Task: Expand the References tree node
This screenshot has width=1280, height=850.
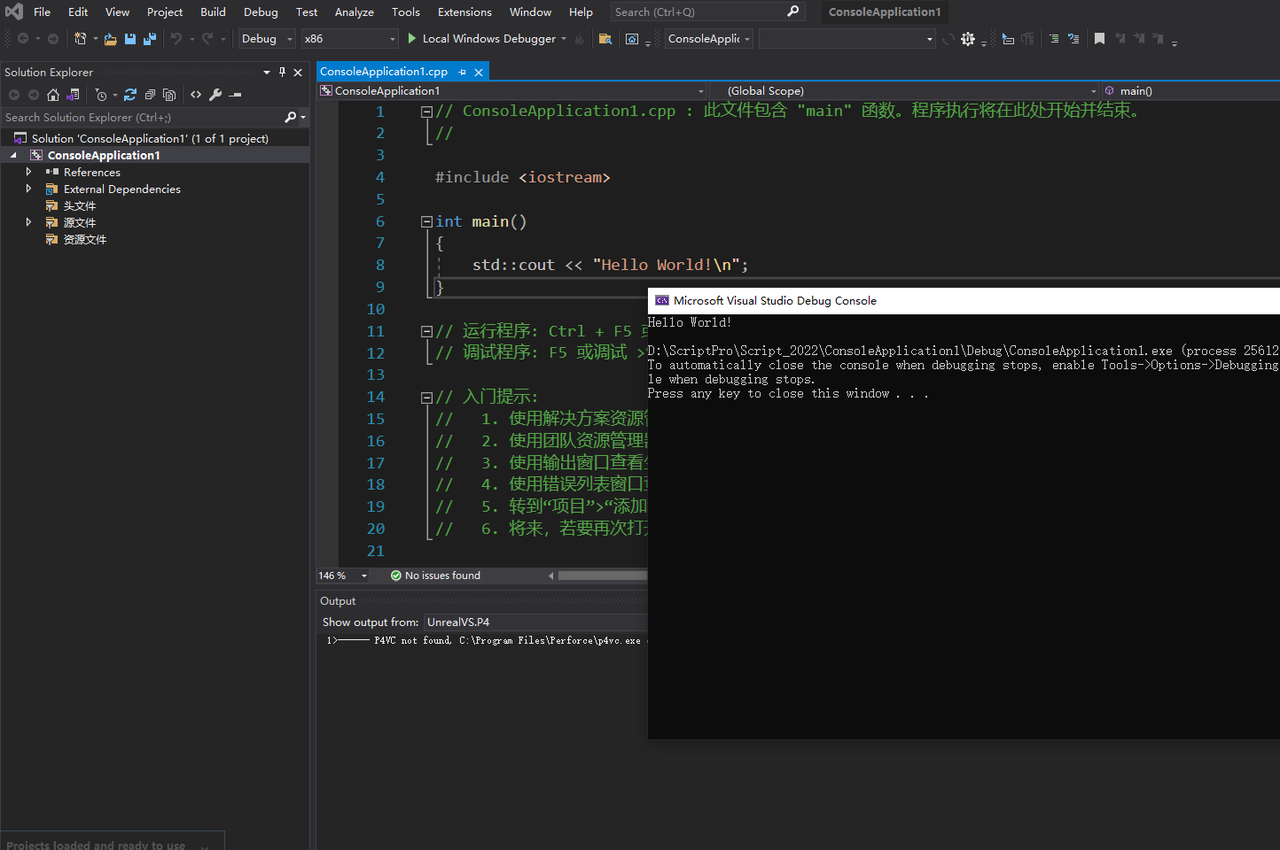Action: pos(29,172)
